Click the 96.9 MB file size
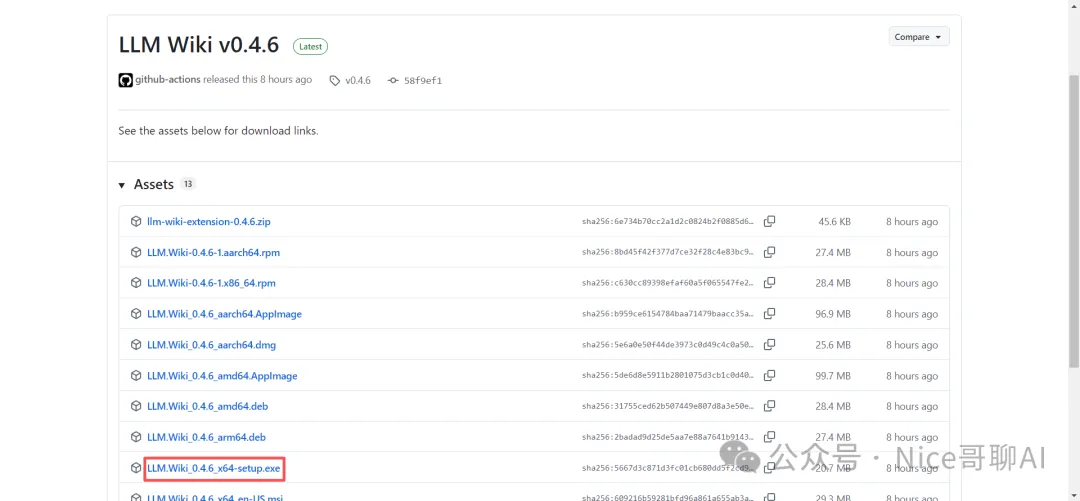Image resolution: width=1080 pixels, height=501 pixels. 833,314
